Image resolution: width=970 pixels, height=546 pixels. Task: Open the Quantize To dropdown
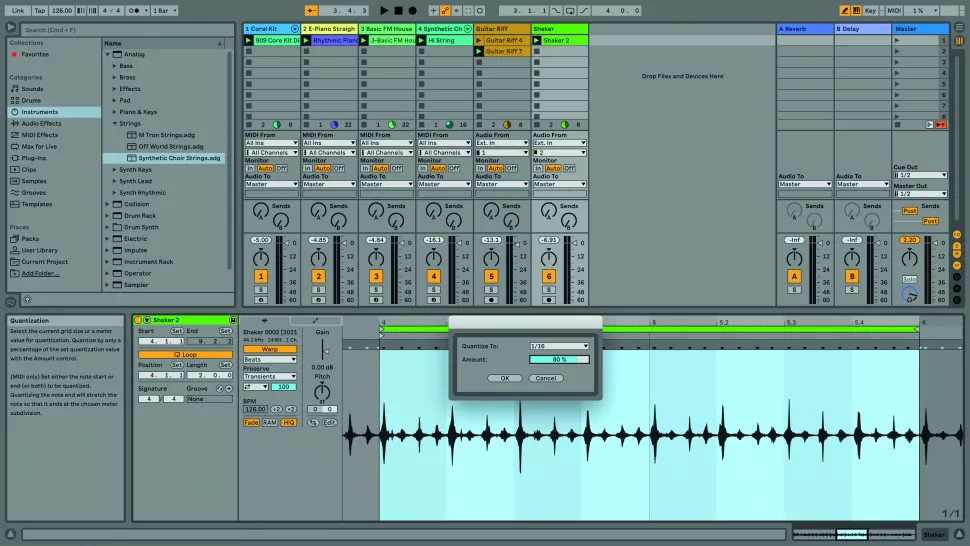[x=559, y=346]
